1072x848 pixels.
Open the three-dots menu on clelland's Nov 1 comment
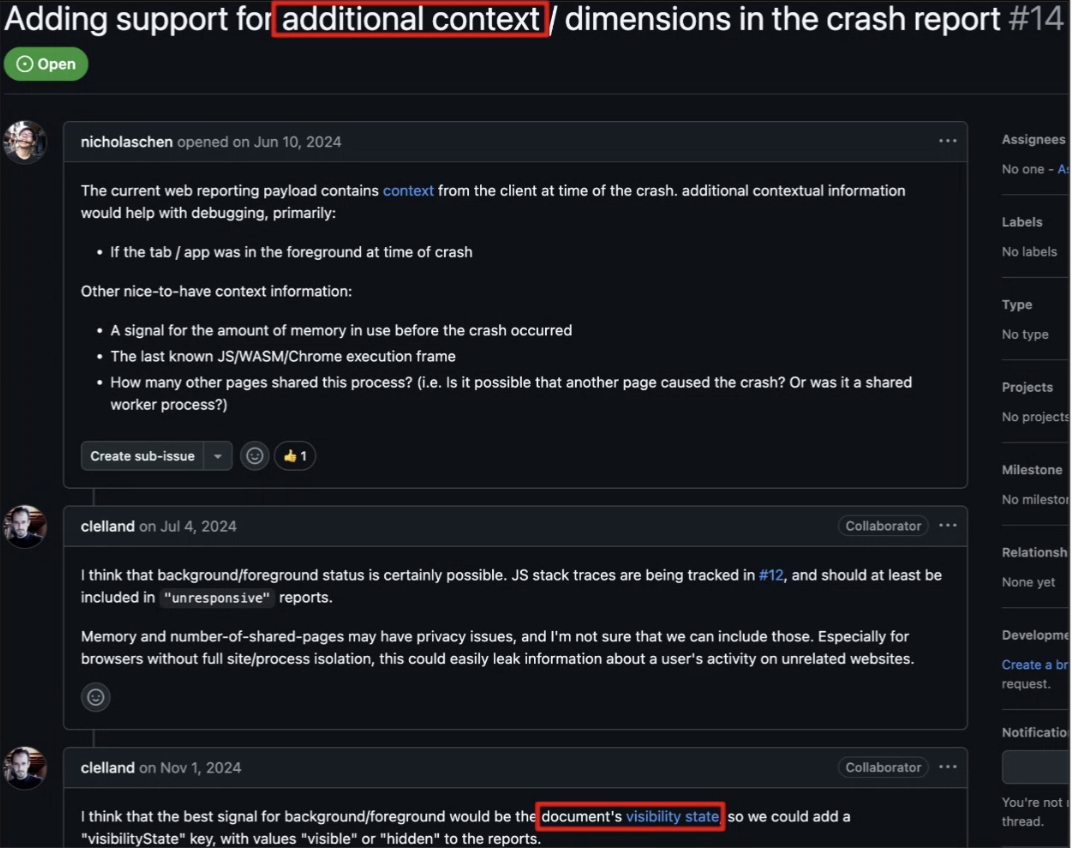pos(948,767)
